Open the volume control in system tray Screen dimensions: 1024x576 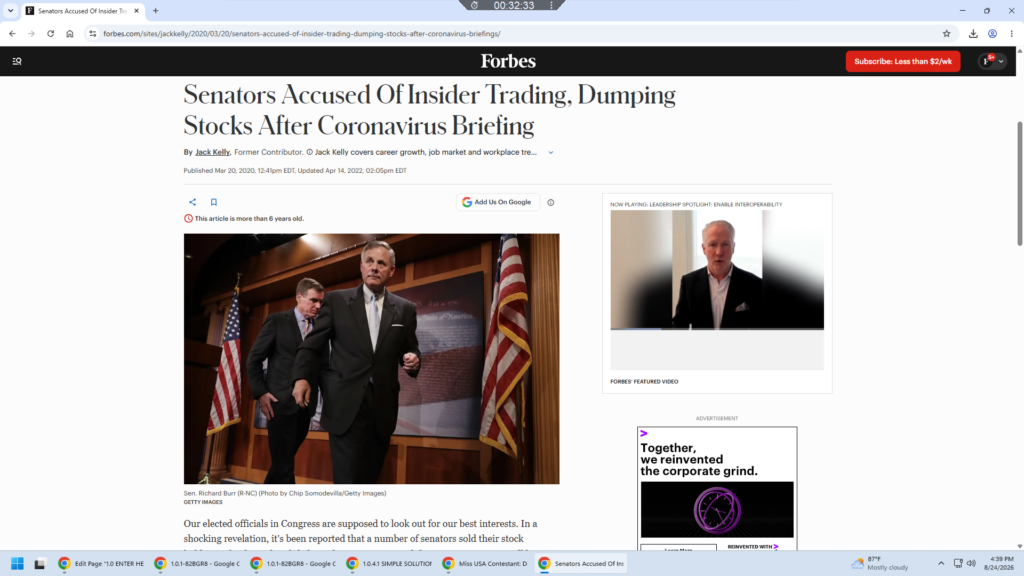972,564
